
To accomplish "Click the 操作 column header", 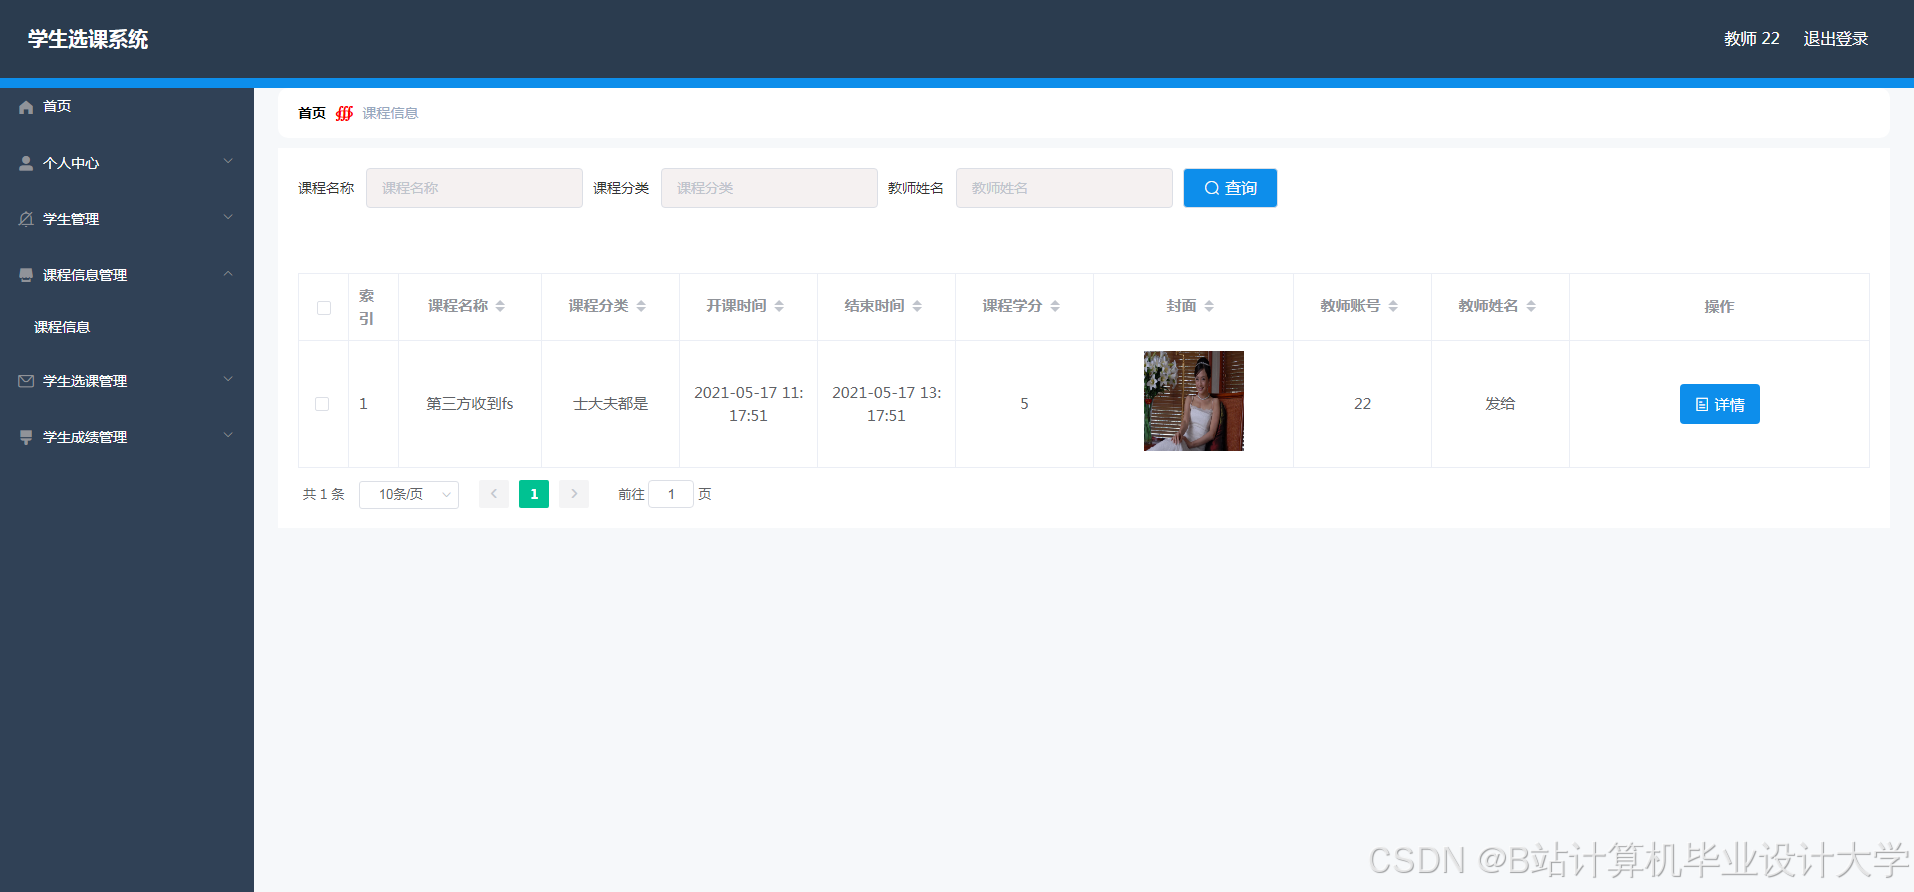I will (1719, 307).
